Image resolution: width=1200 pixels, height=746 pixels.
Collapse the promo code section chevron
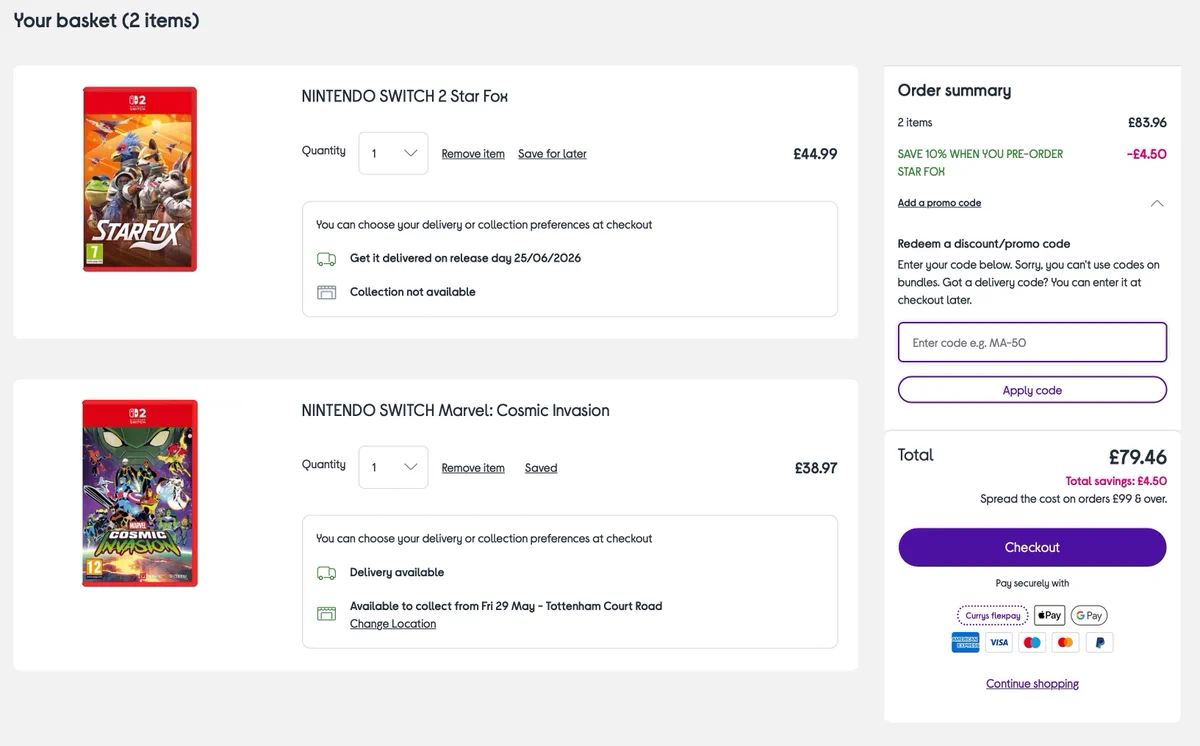(x=1157, y=203)
